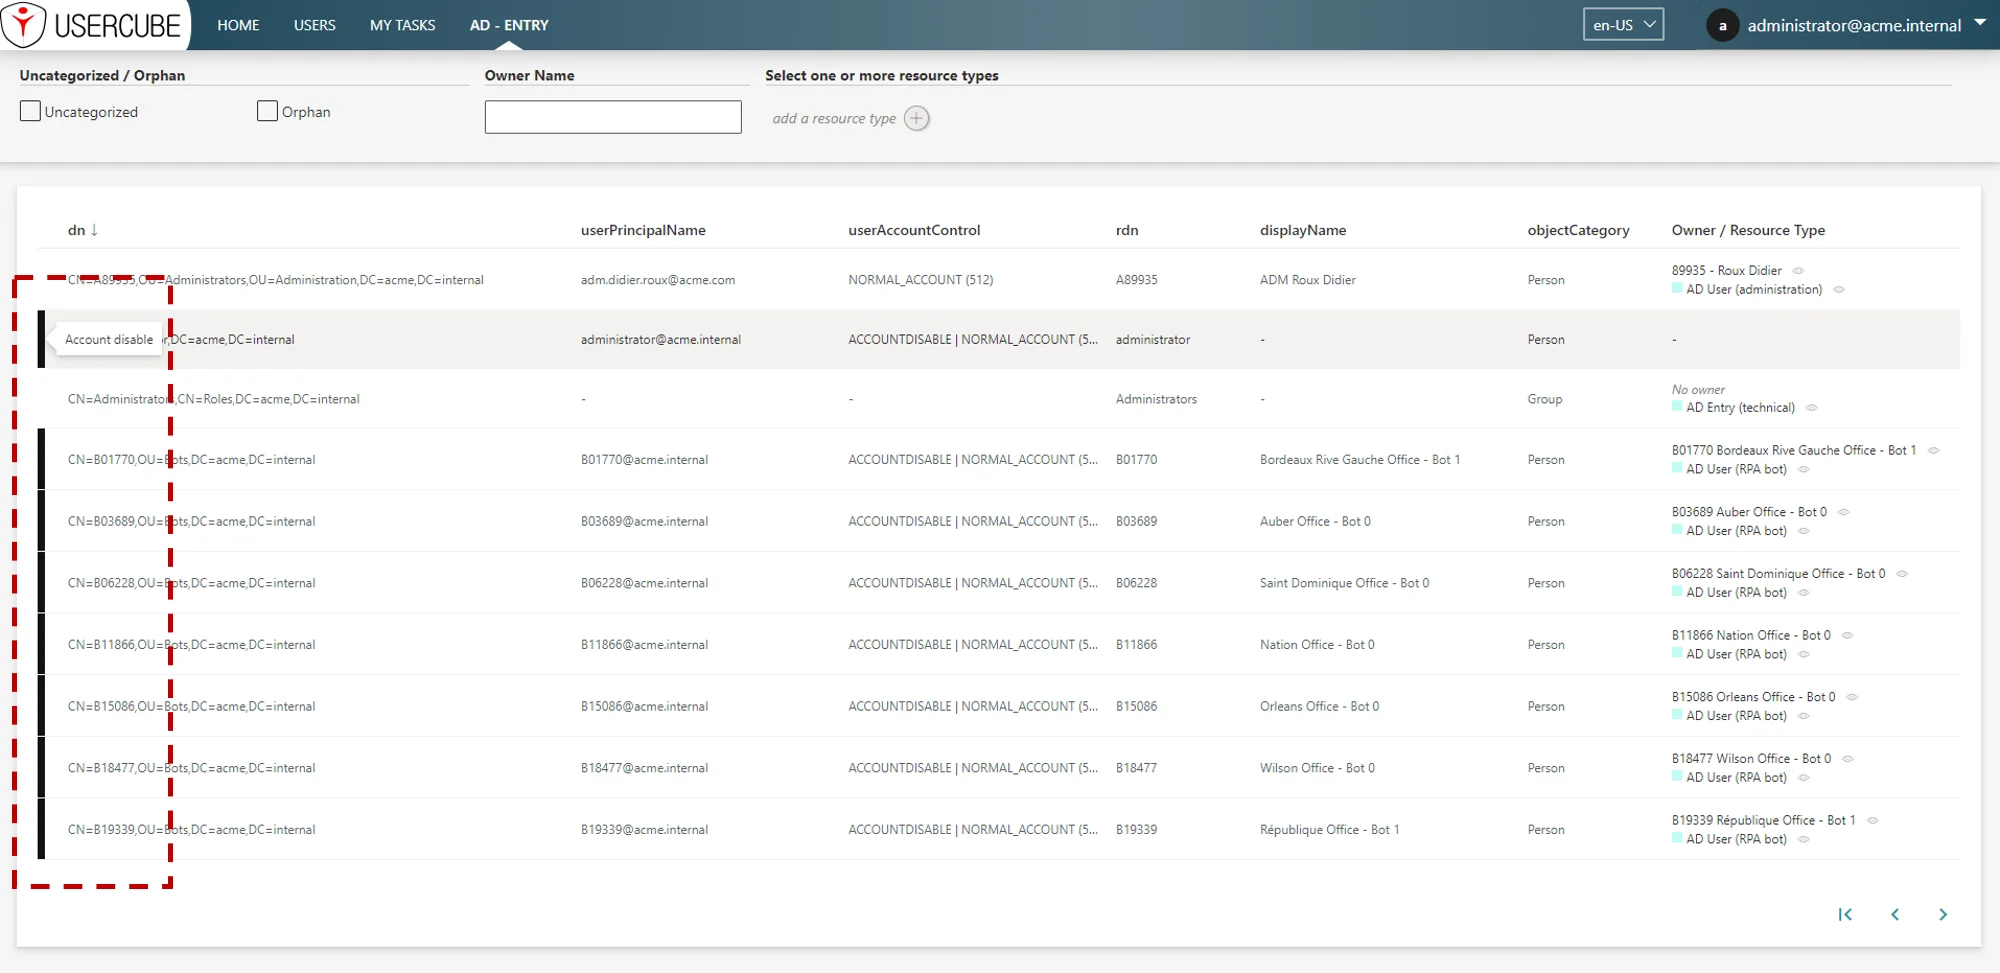View owner 89935 - Roux Didier eye icon
Image resolution: width=2000 pixels, height=973 pixels.
(x=1798, y=271)
